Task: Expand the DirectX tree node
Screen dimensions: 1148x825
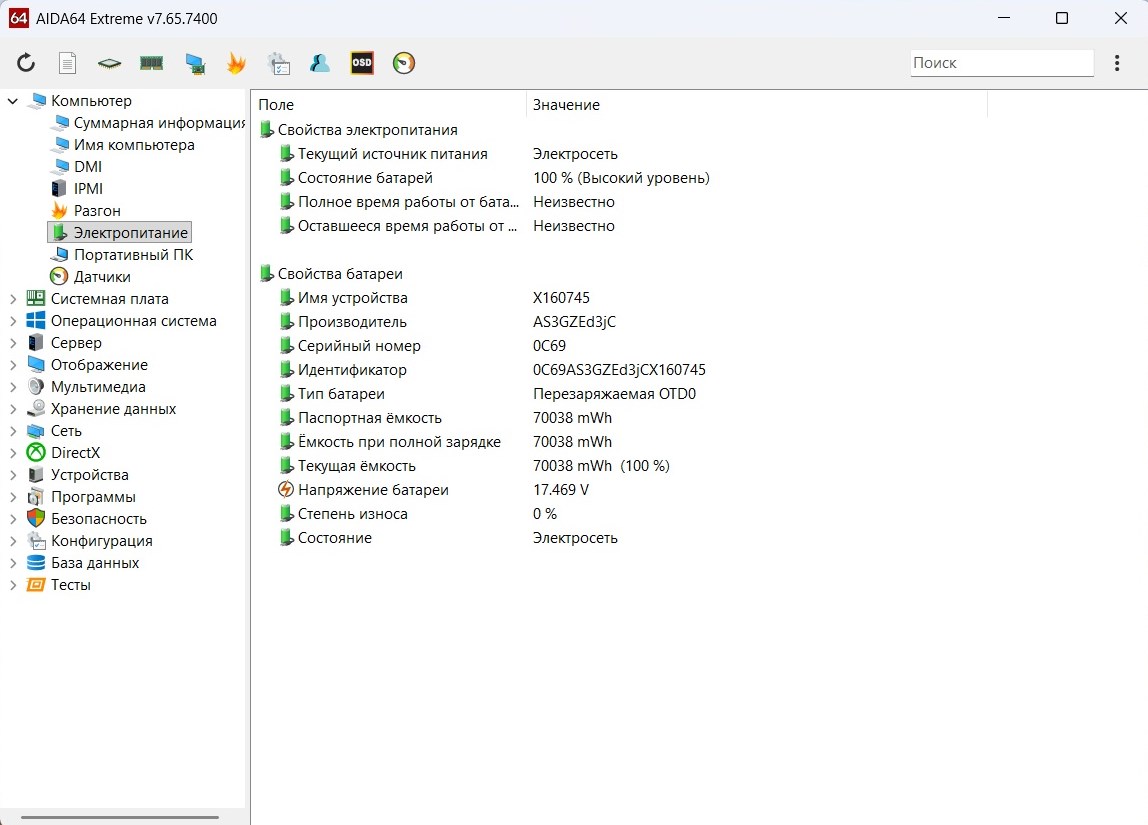Action: click(x=13, y=453)
